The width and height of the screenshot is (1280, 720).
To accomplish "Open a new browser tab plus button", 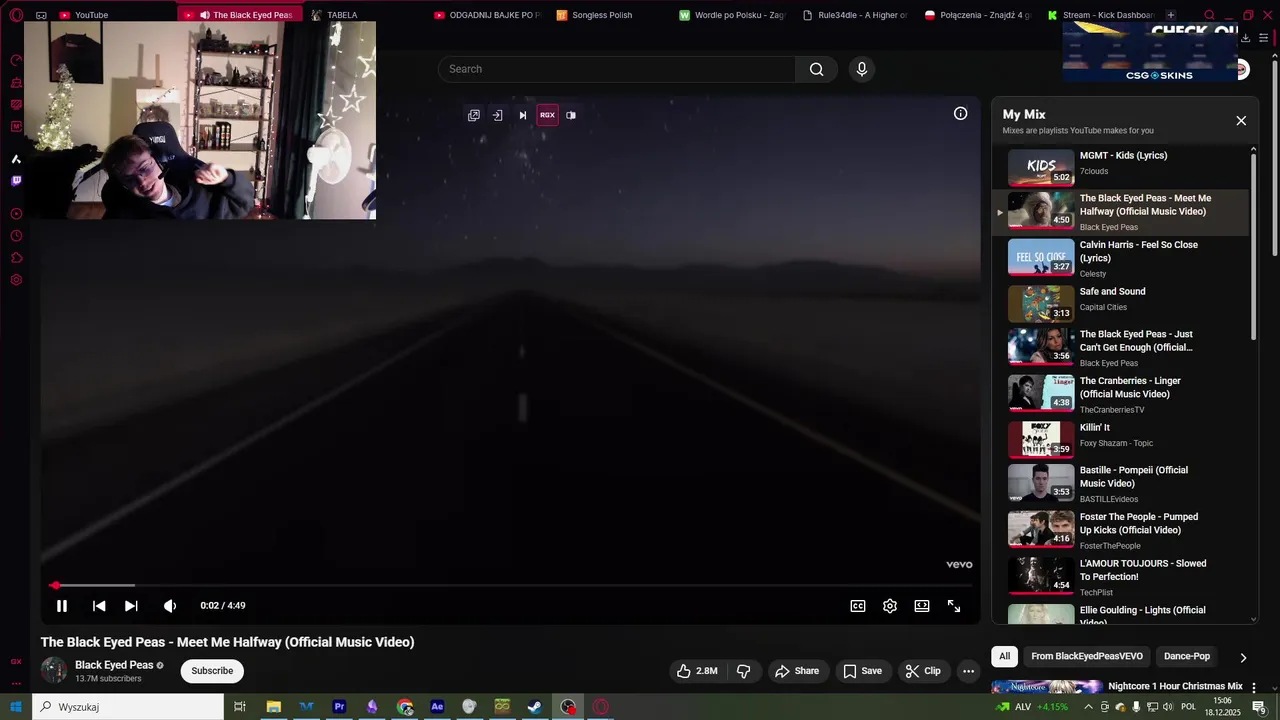I will click(1171, 15).
